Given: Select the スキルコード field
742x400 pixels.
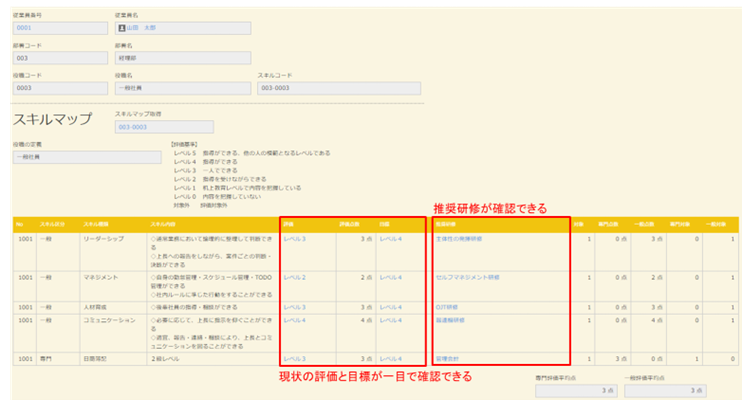Looking at the screenshot, I should pyautogui.click(x=339, y=88).
